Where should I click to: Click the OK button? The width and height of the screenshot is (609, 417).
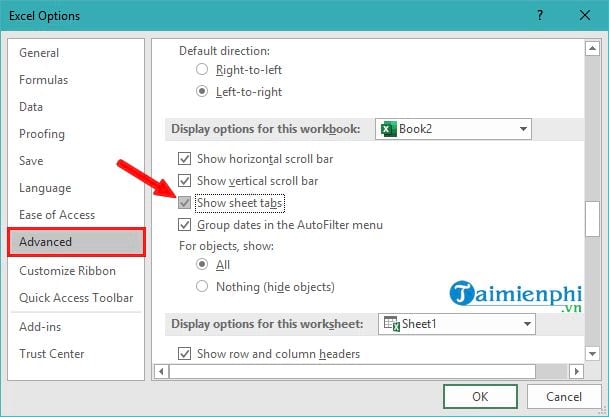click(x=480, y=396)
